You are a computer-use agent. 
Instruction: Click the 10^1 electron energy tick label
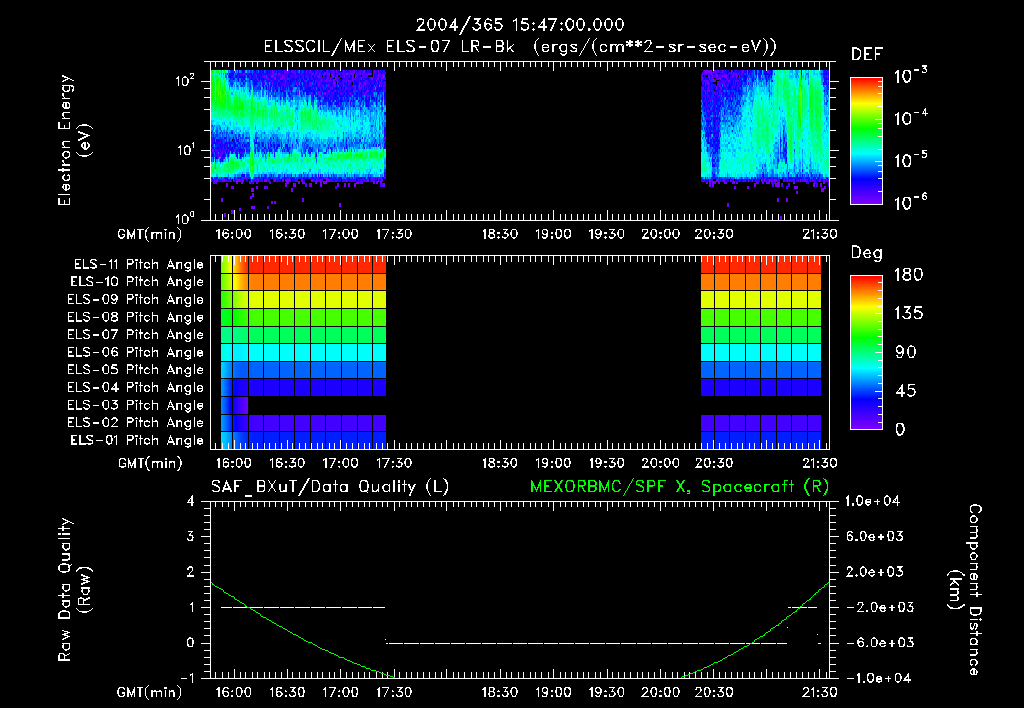pyautogui.click(x=185, y=150)
